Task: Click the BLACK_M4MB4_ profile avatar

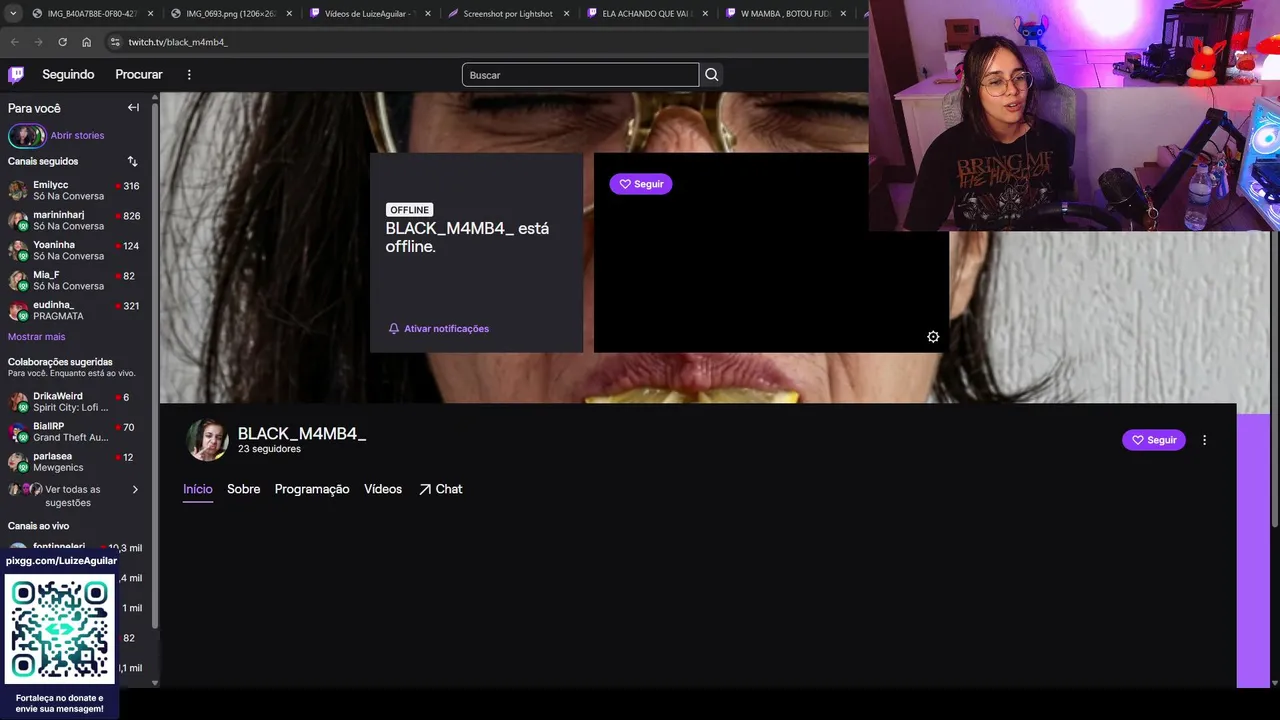Action: coord(207,440)
